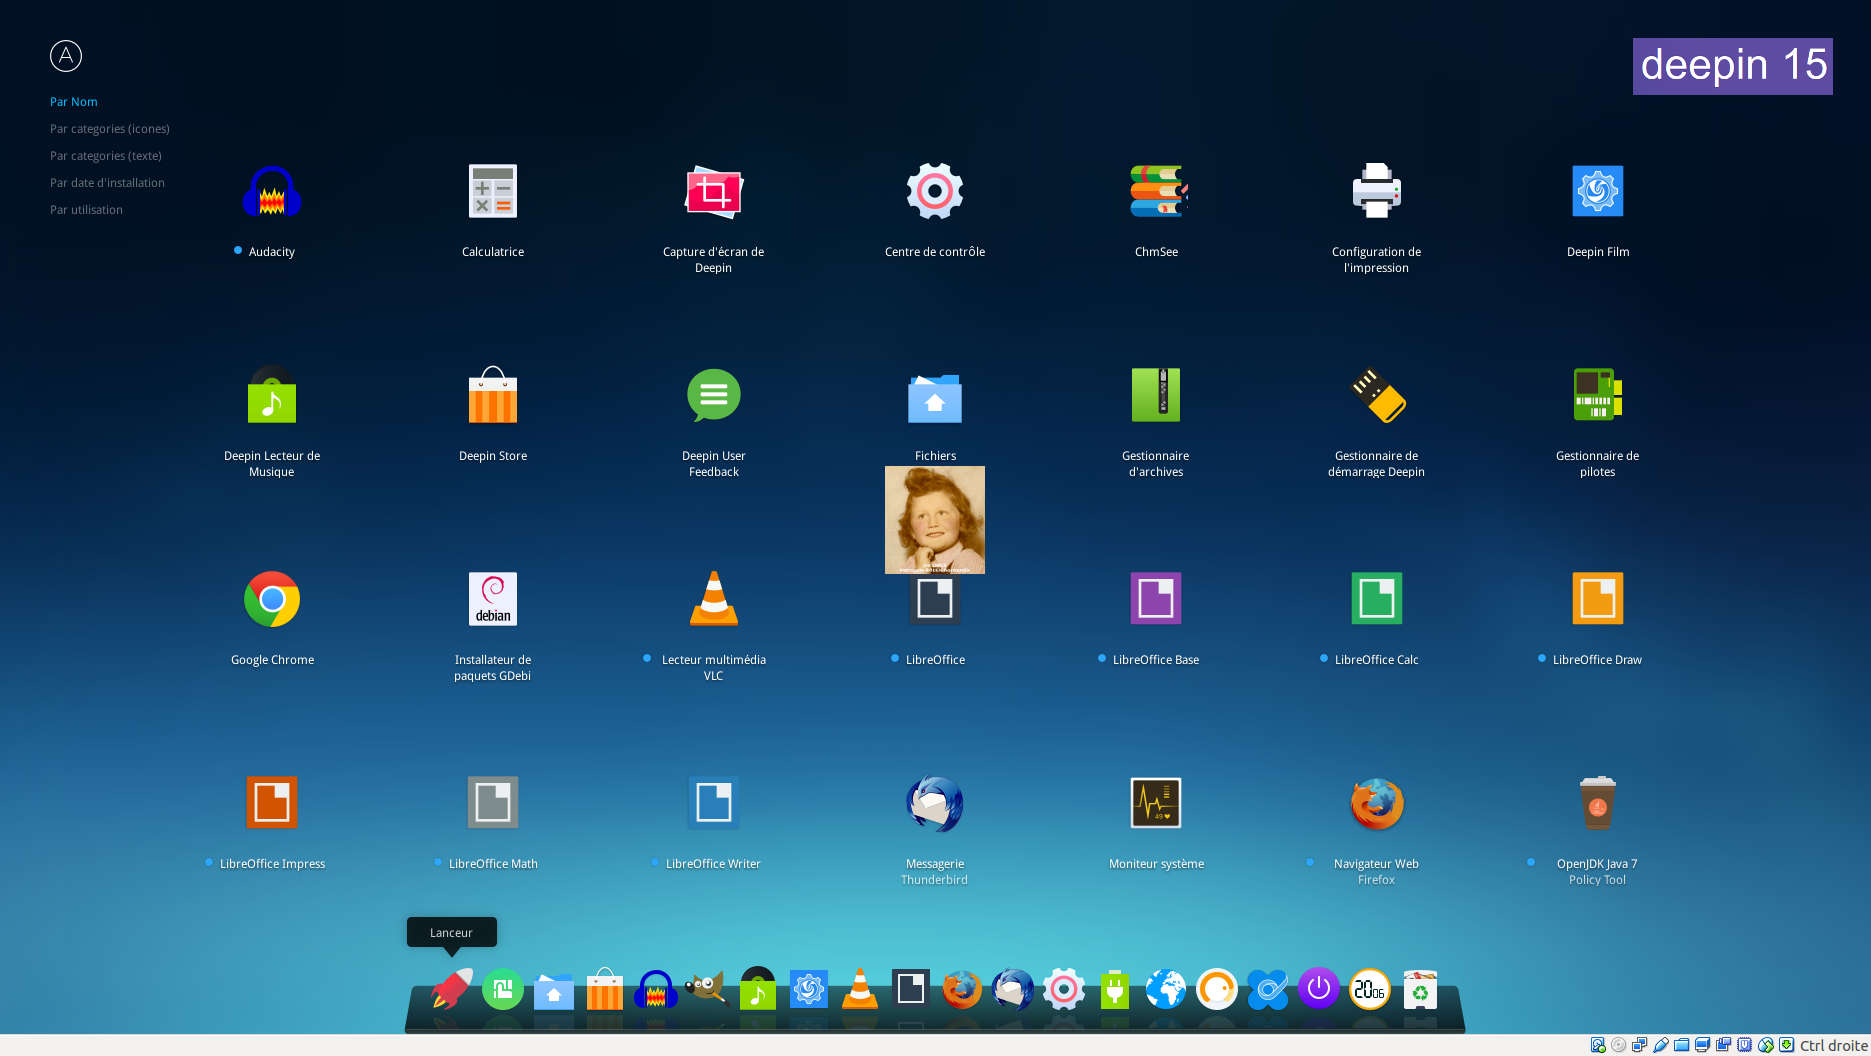Open Gestionnaire d'archives
The width and height of the screenshot is (1871, 1056).
click(1156, 396)
